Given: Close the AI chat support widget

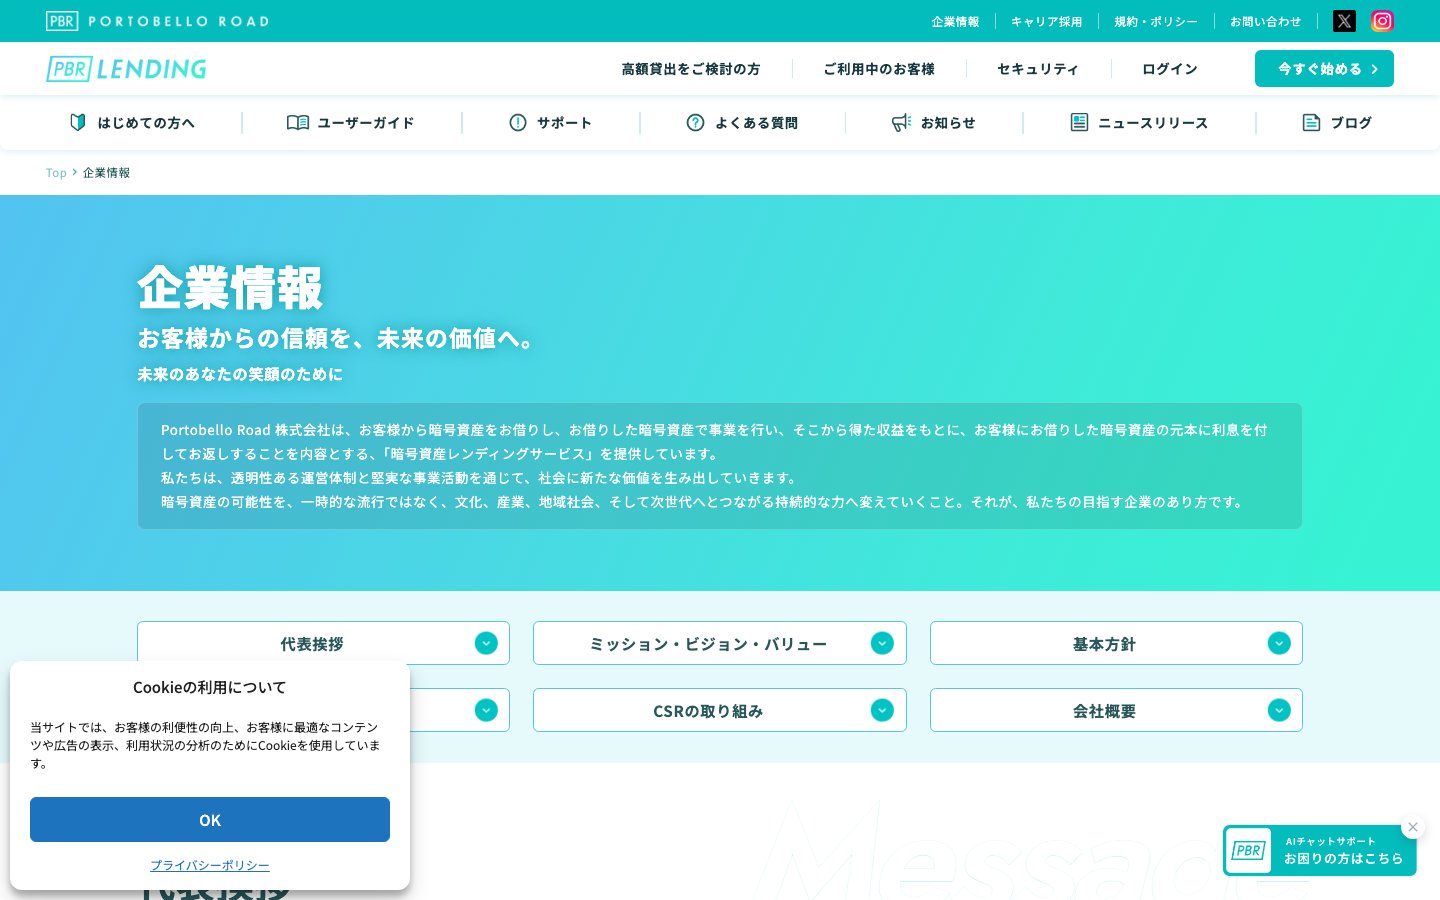Looking at the screenshot, I should coord(1413,827).
